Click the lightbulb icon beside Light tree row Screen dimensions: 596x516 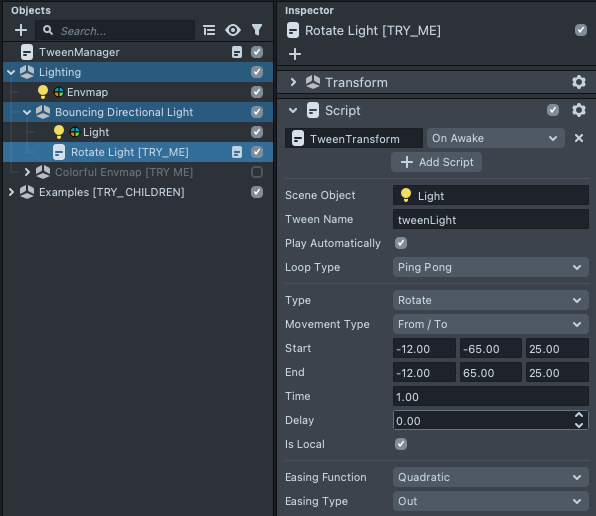pos(59,132)
